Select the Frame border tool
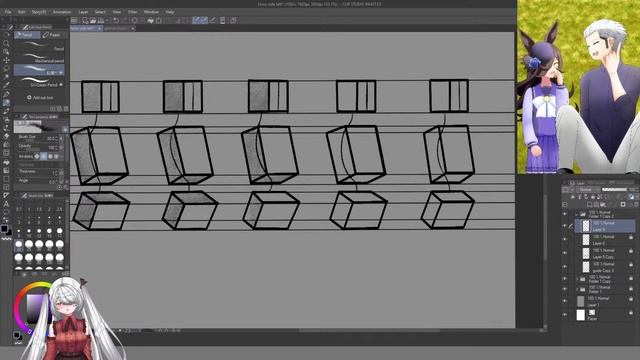The height and width of the screenshot is (360, 640). pyautogui.click(x=6, y=187)
